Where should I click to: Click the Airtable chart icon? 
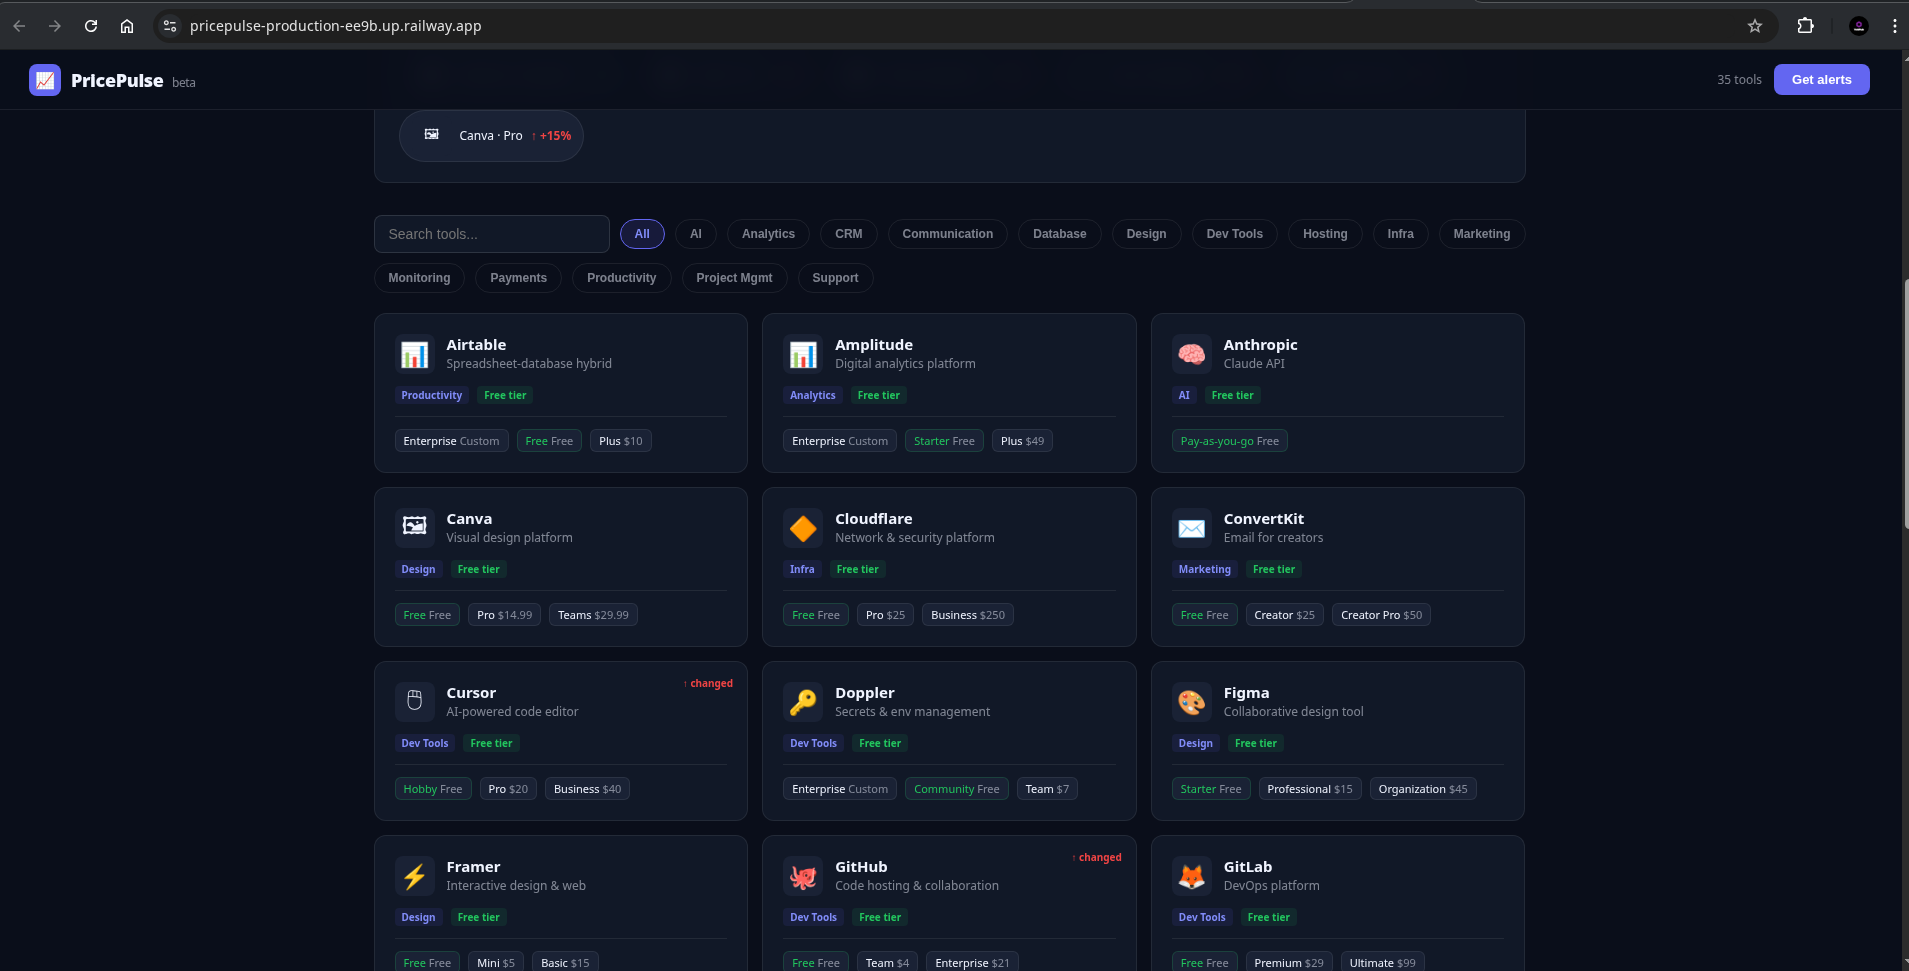414,354
